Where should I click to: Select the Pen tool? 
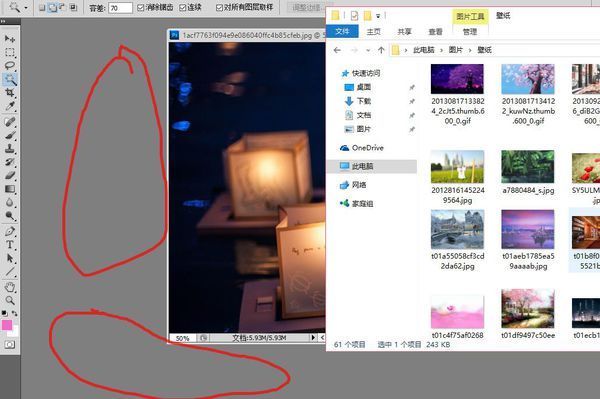point(10,231)
